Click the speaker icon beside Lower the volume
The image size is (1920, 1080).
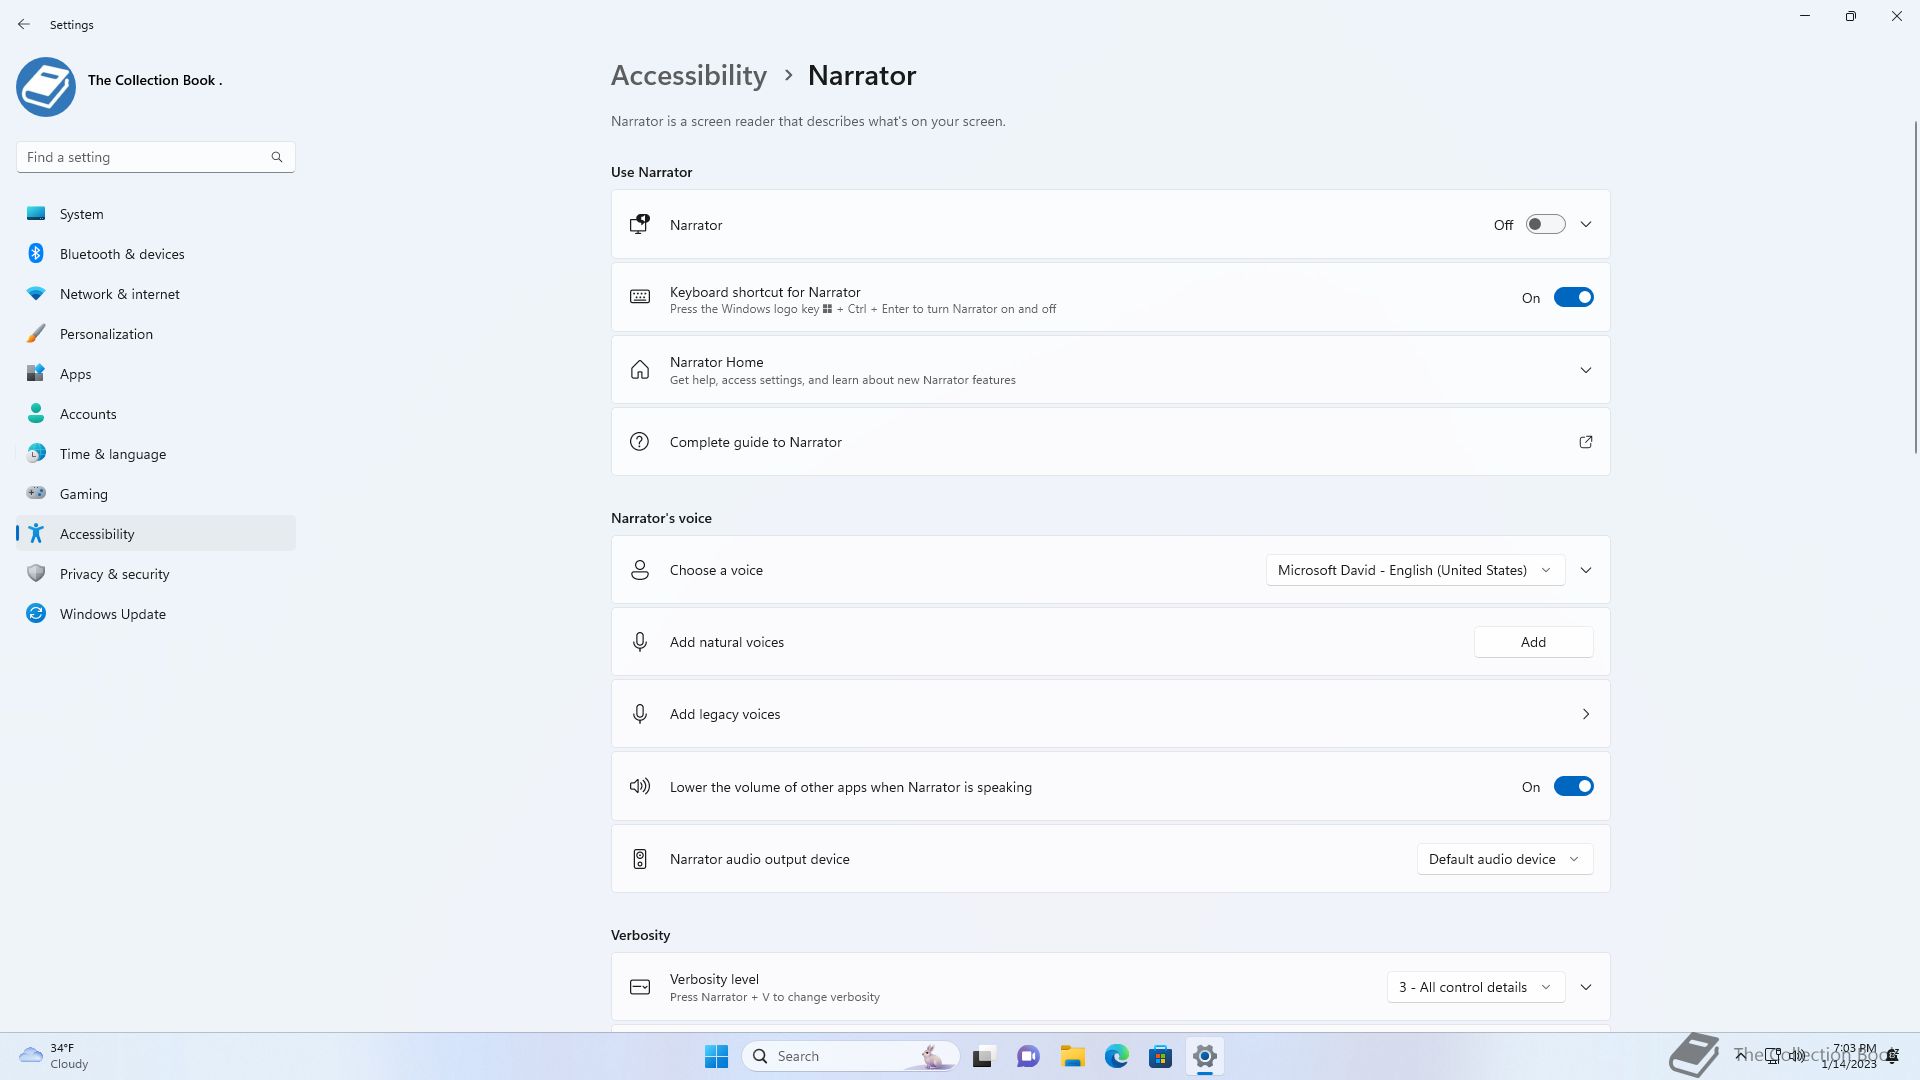tap(640, 786)
